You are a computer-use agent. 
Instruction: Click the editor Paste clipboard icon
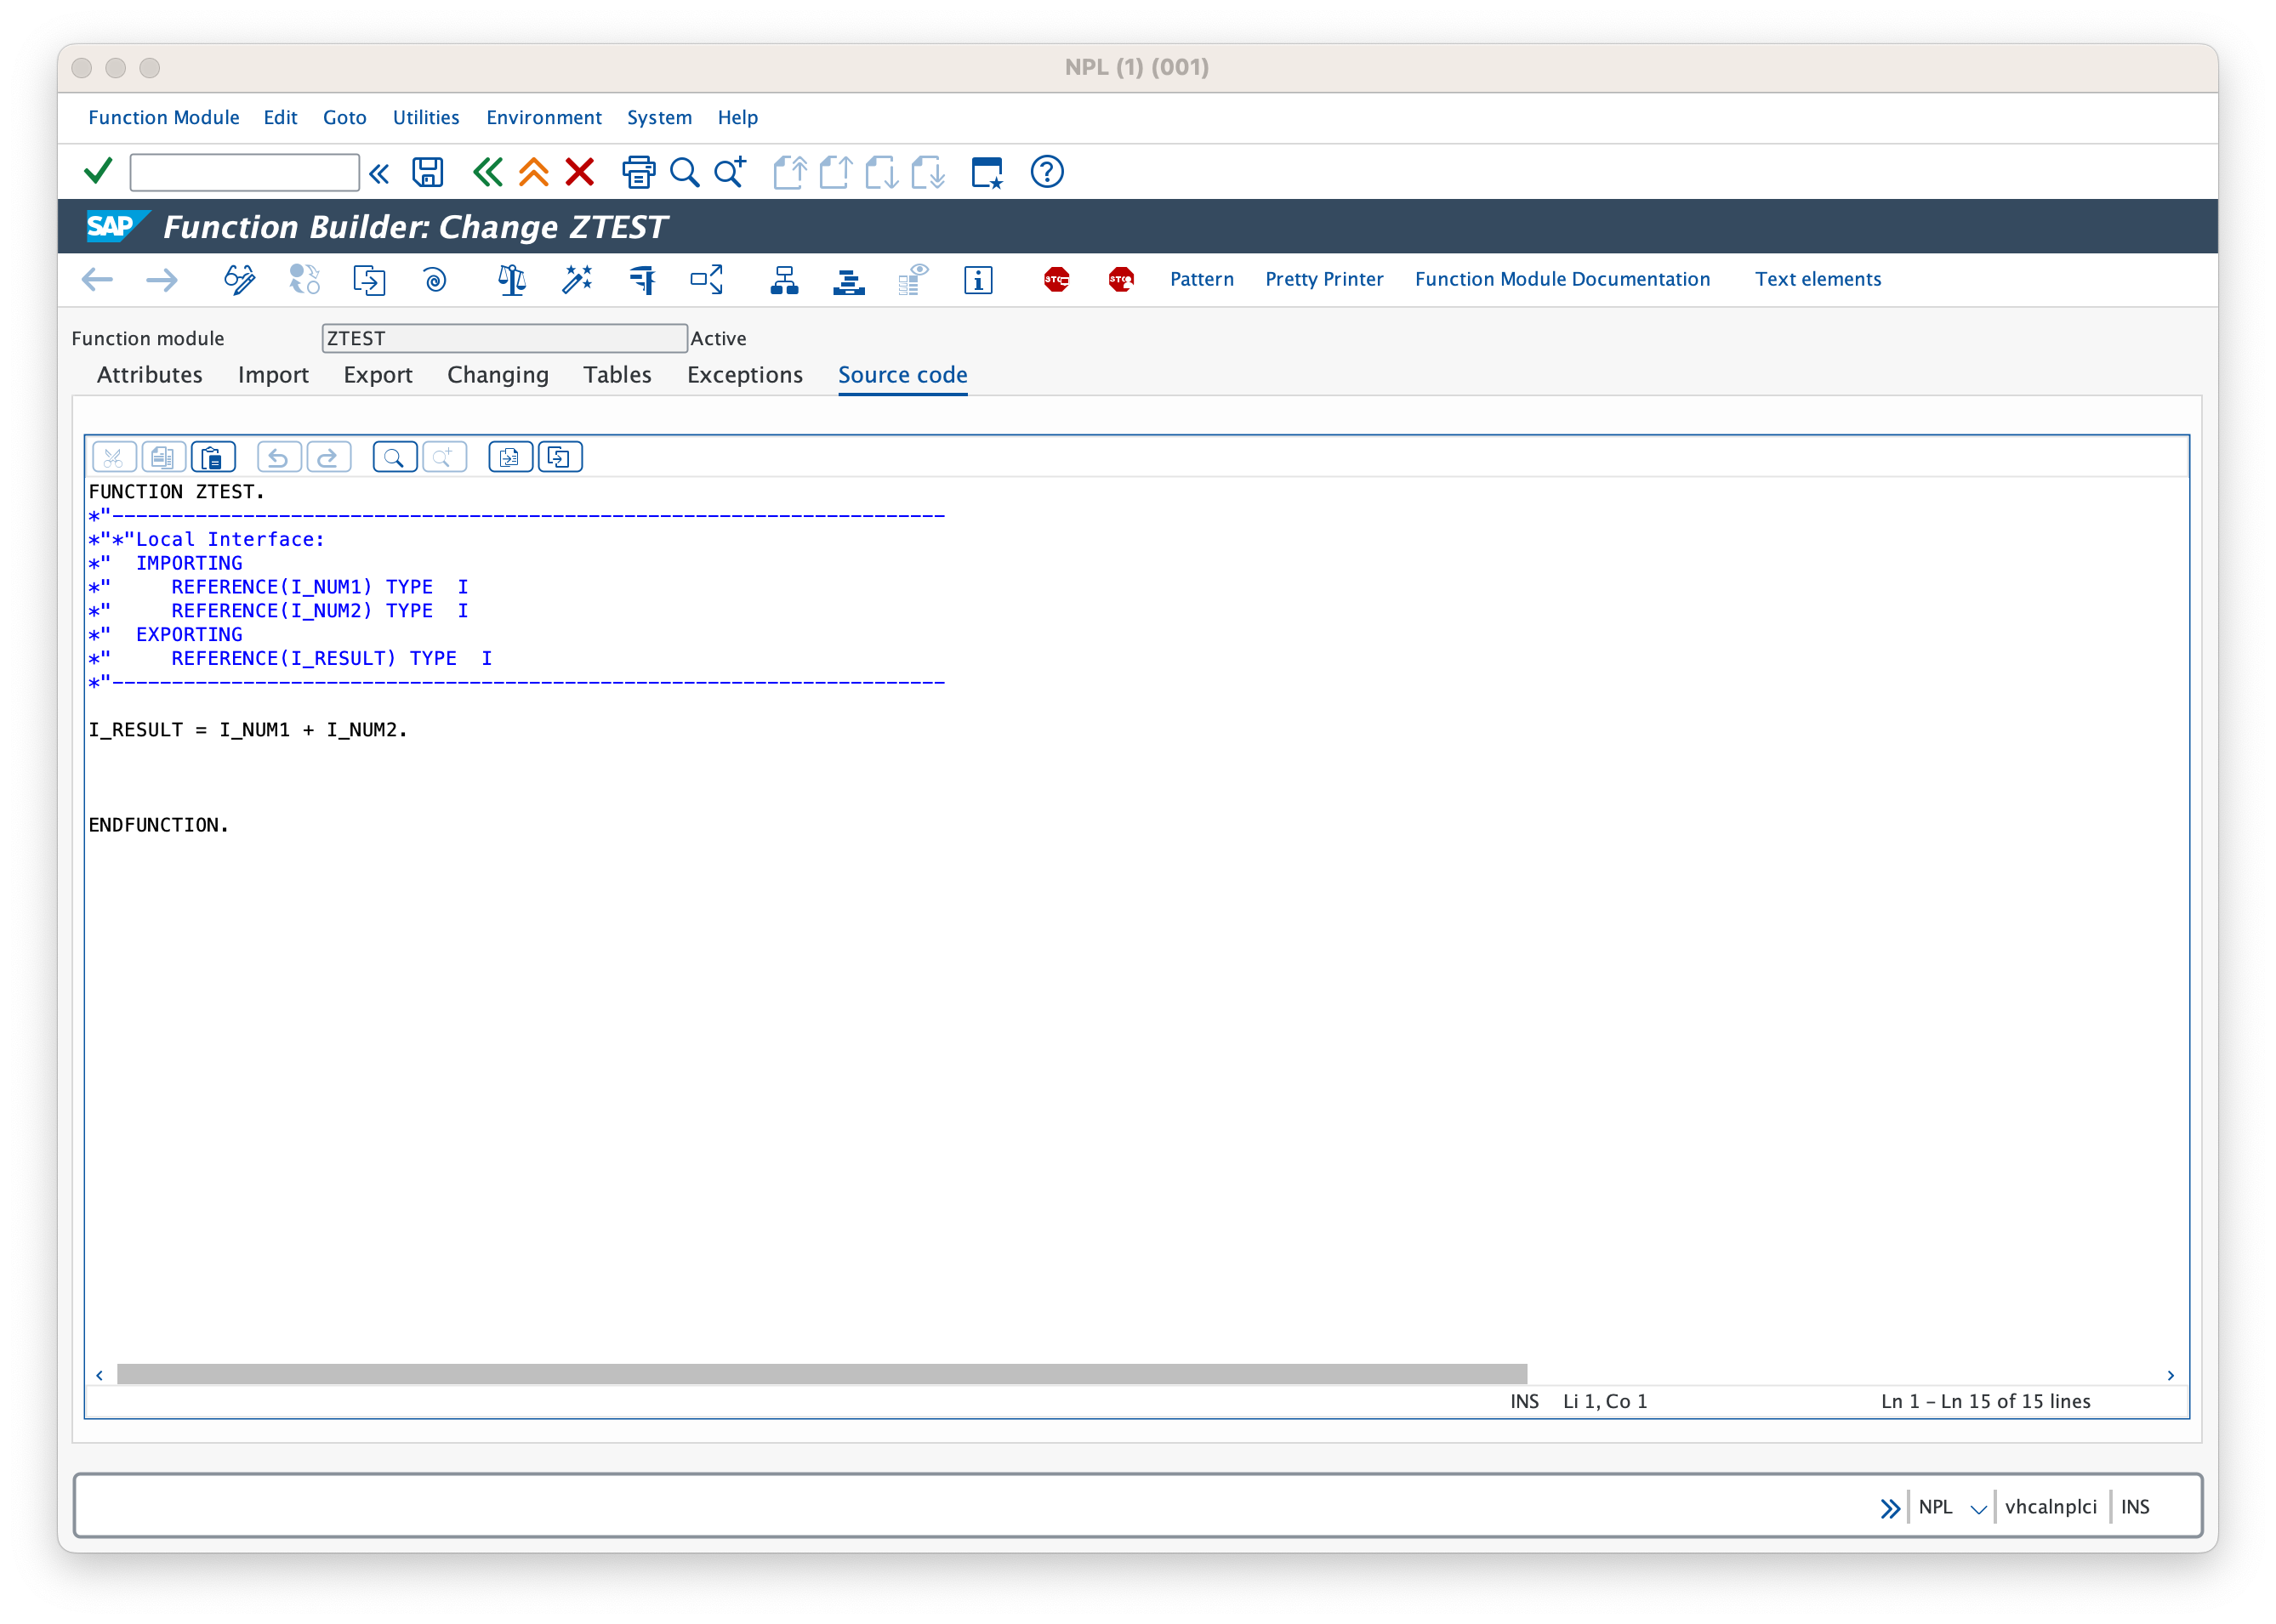[213, 458]
